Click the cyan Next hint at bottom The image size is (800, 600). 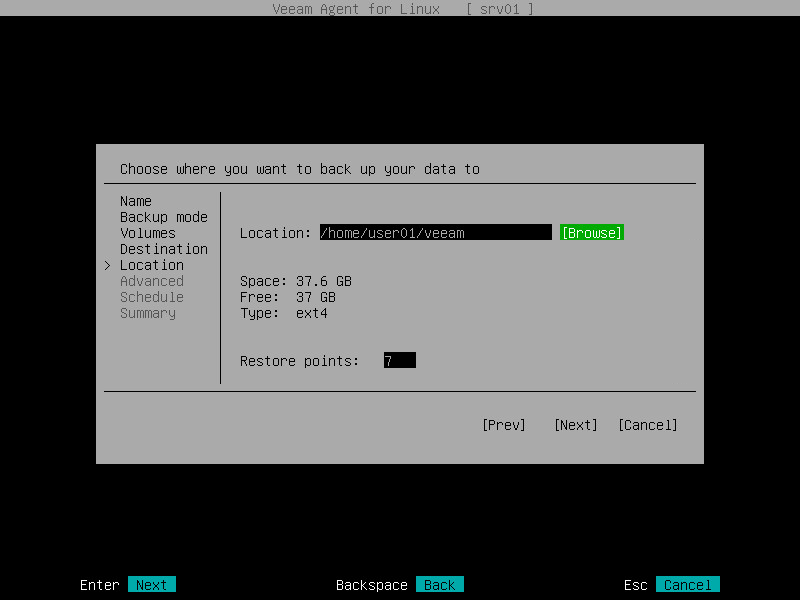[x=152, y=584]
